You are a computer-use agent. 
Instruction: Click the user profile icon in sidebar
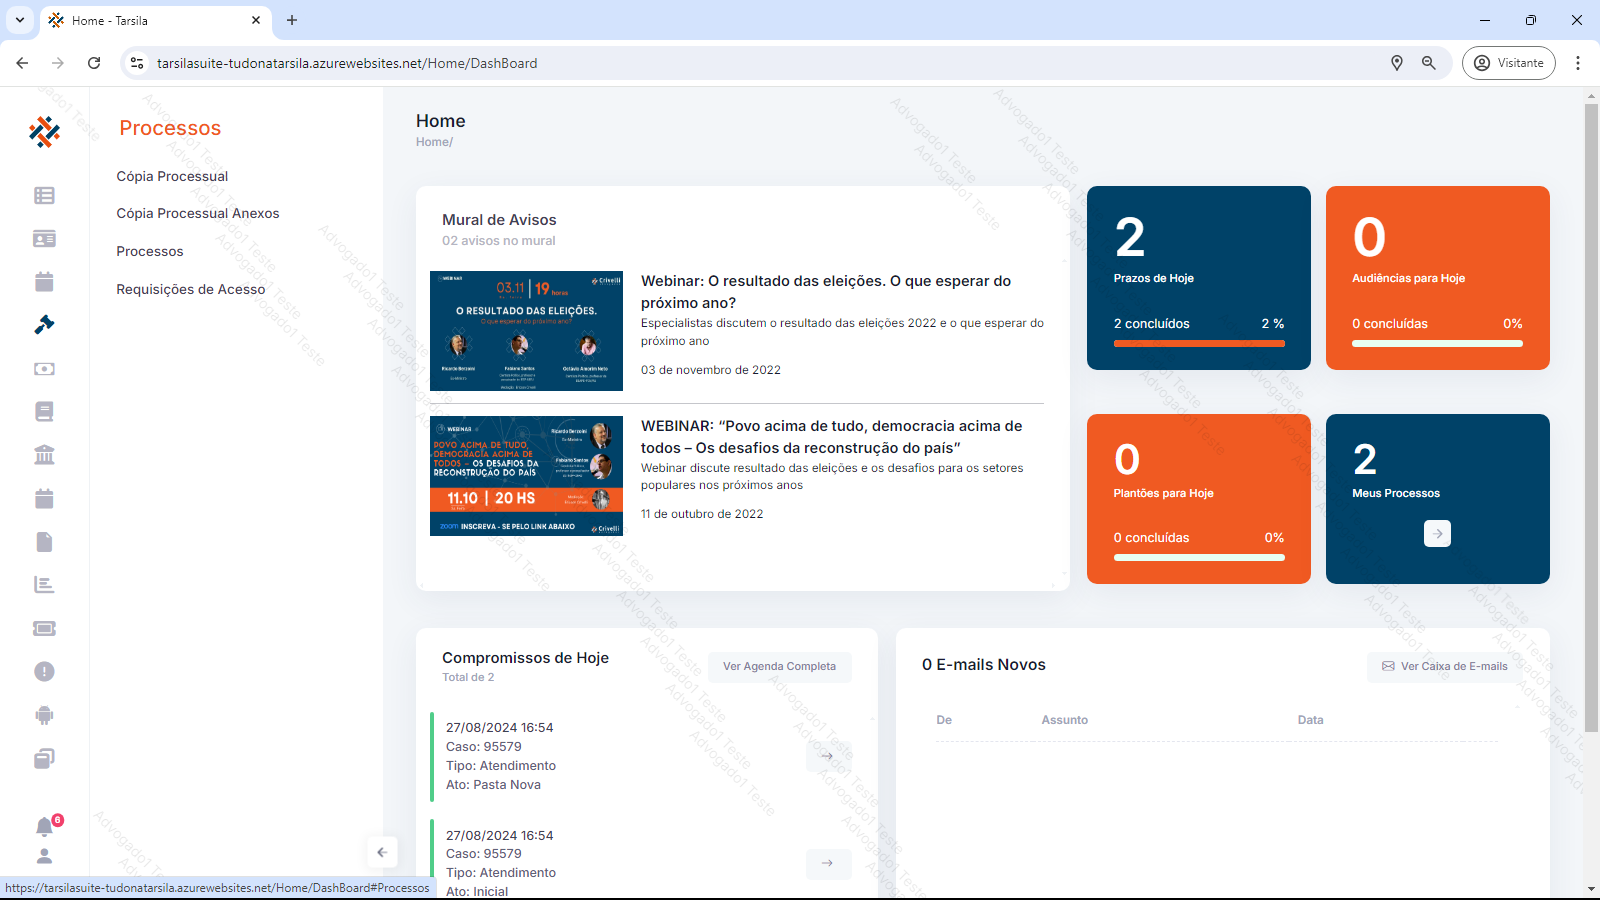coord(44,857)
